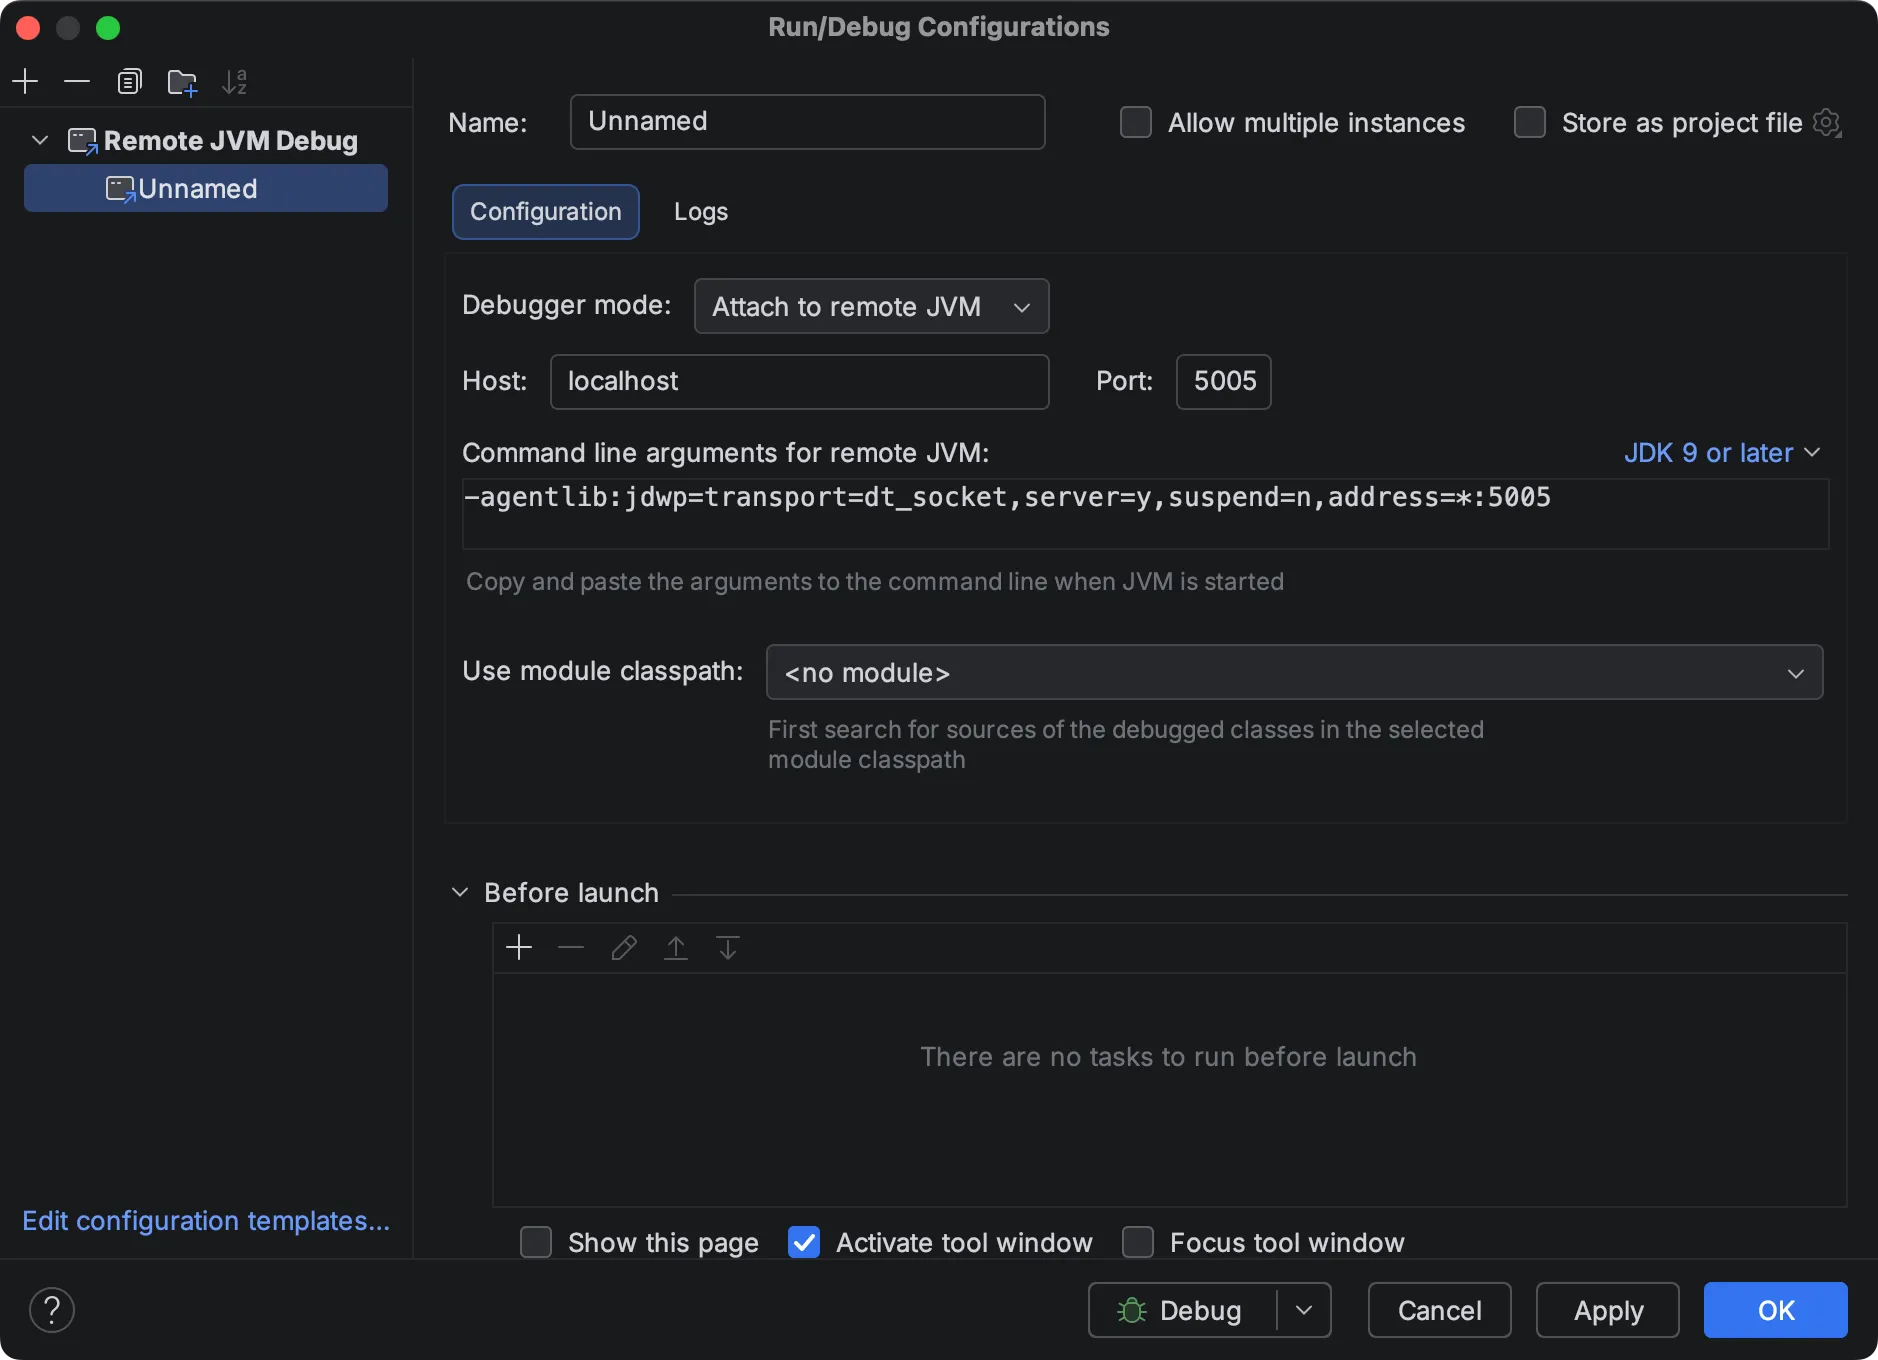Open settings gear next to Store as project file

[1829, 122]
